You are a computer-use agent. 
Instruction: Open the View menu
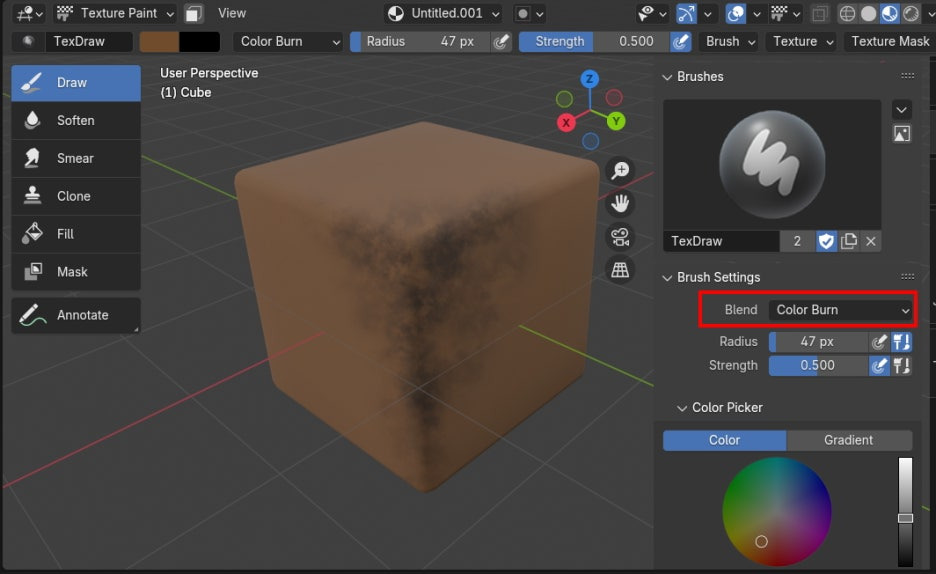[x=232, y=13]
